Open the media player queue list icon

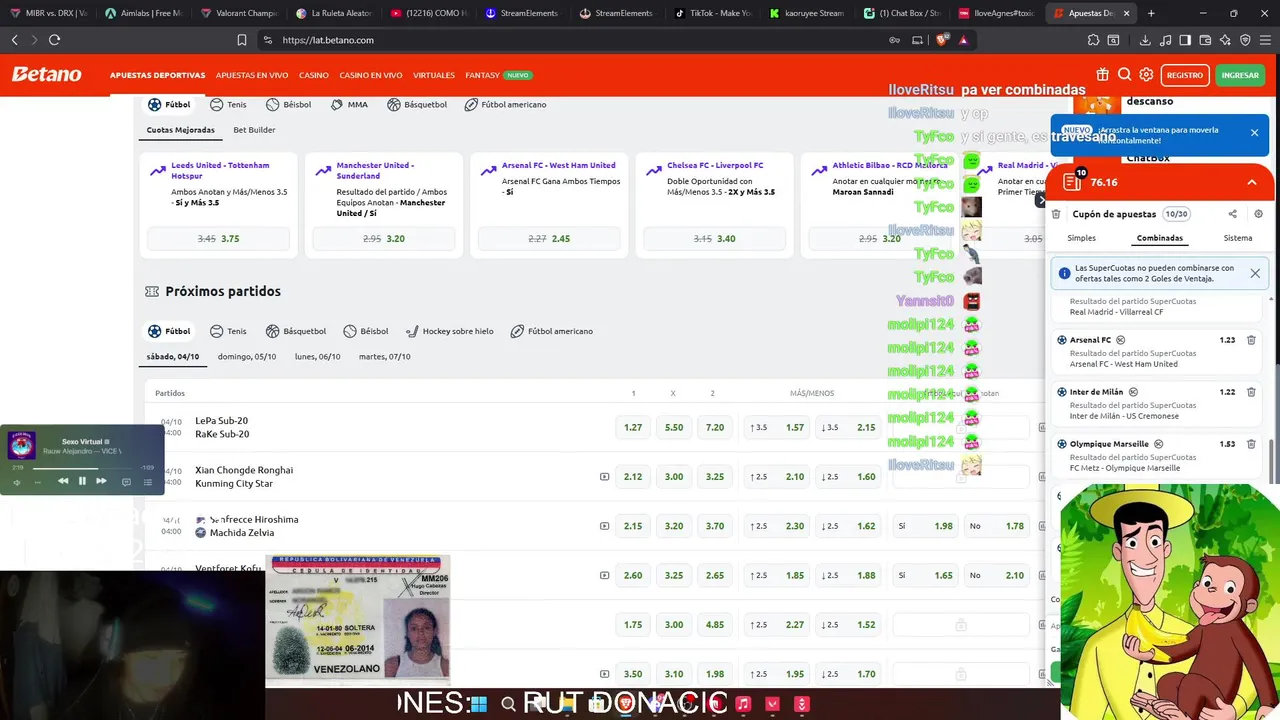tap(148, 482)
